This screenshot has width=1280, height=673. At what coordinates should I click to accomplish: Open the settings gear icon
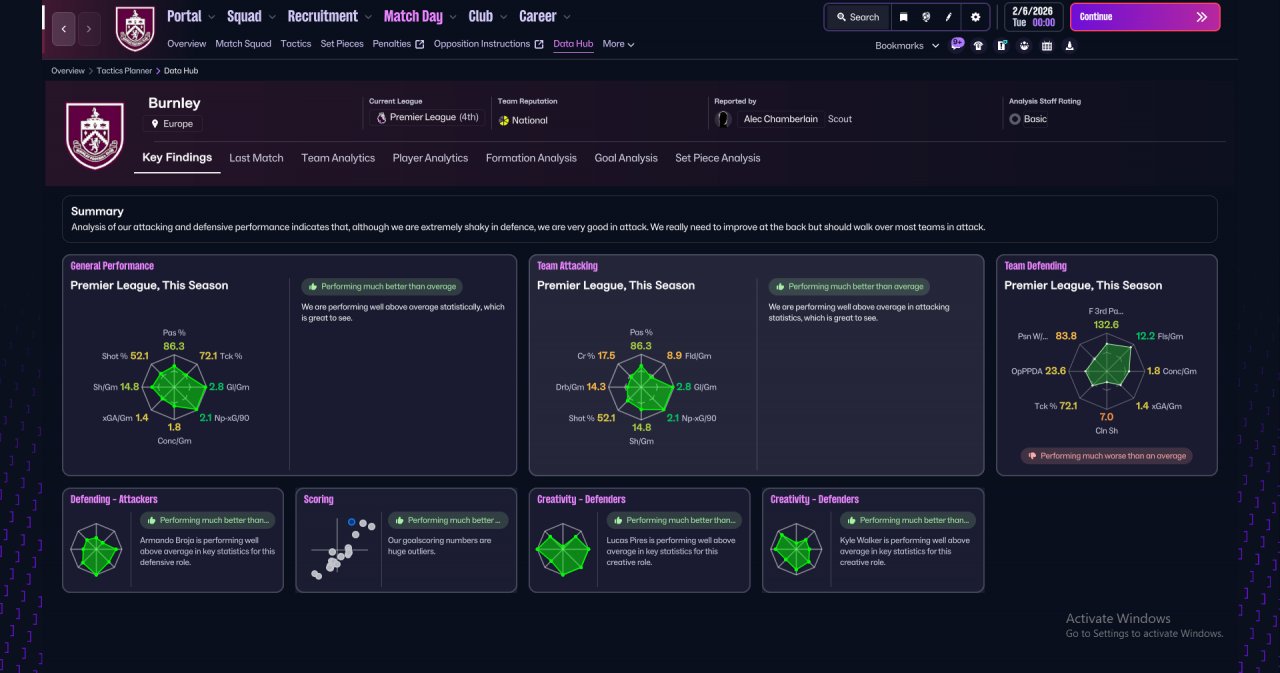(x=975, y=17)
